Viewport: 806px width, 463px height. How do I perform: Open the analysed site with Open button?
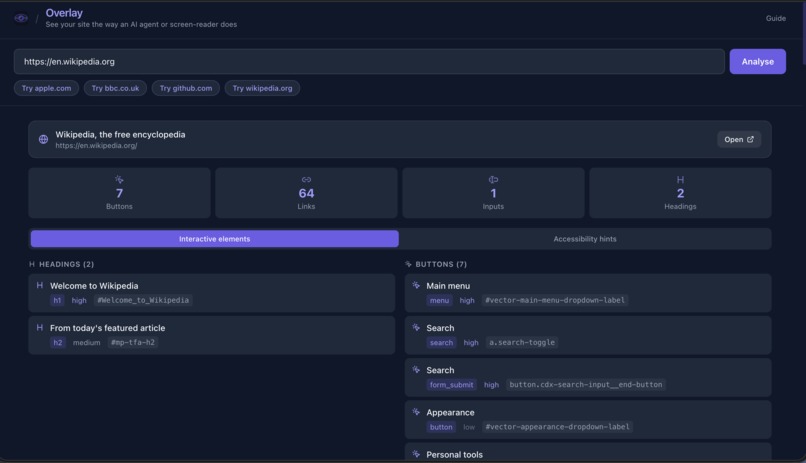click(739, 139)
